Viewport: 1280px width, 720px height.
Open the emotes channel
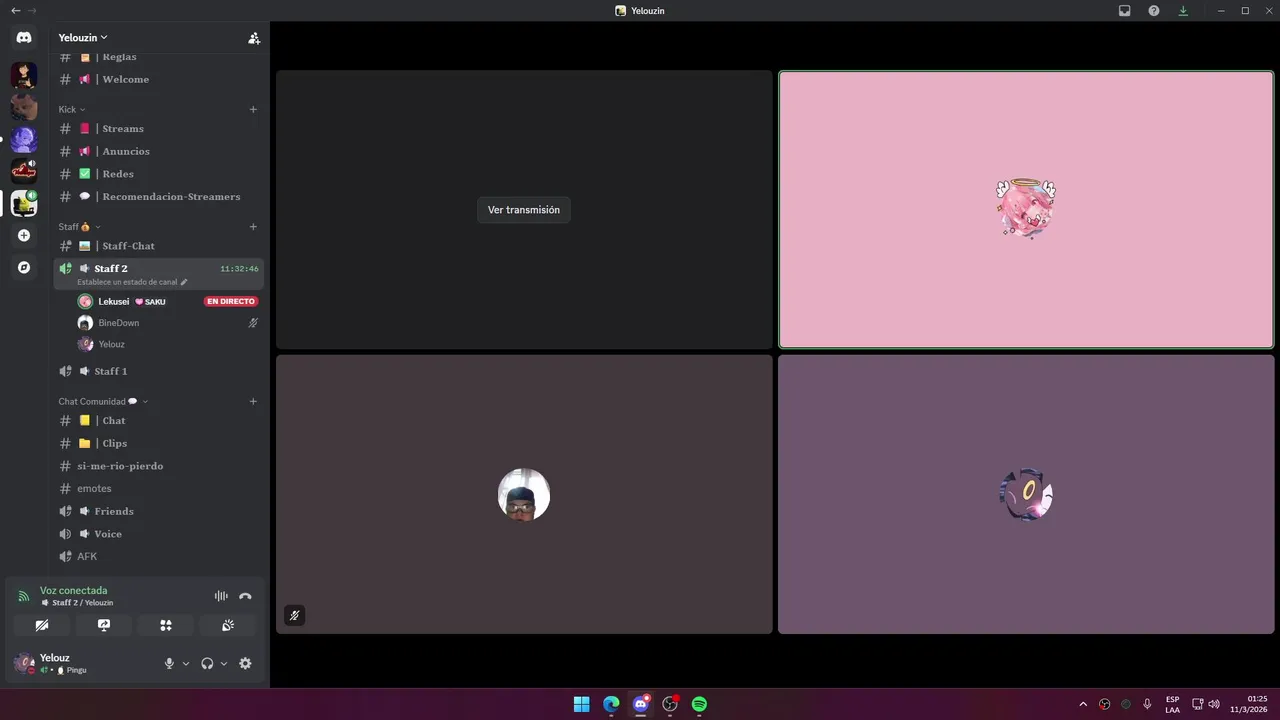[x=159, y=489]
